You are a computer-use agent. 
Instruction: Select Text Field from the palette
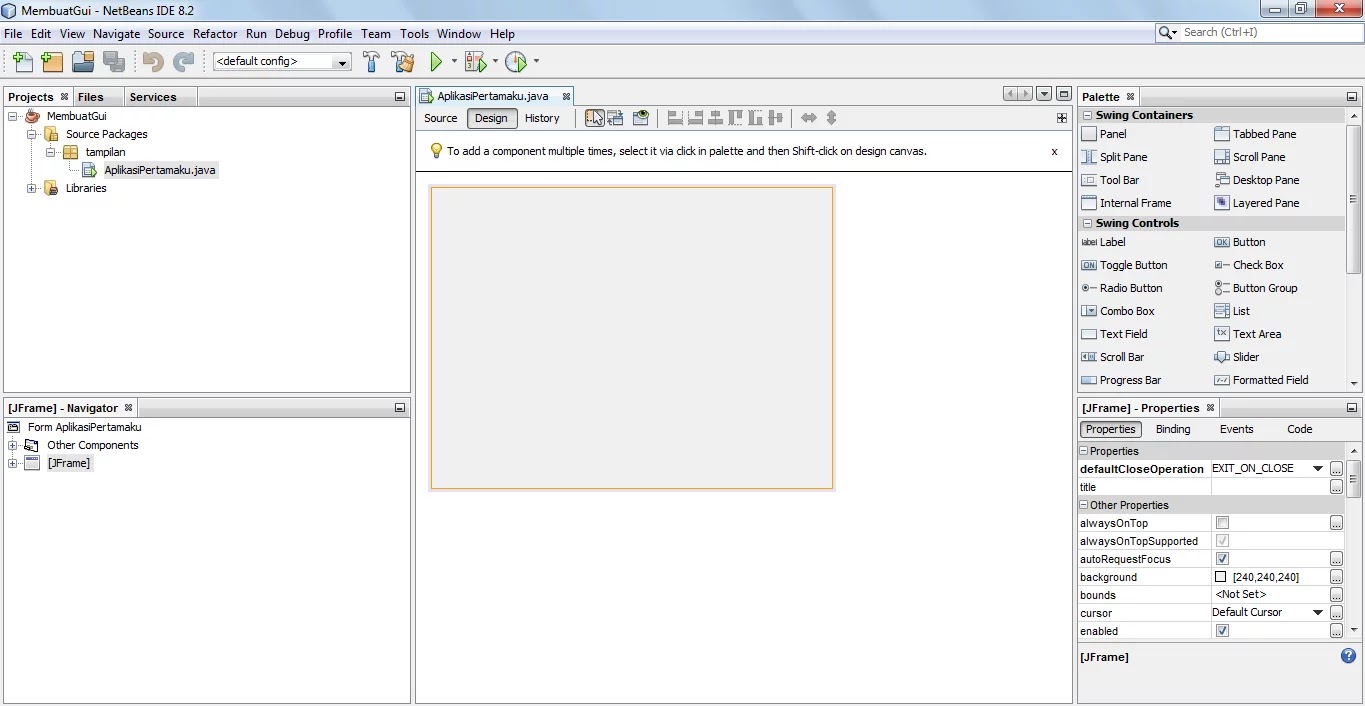(1122, 334)
